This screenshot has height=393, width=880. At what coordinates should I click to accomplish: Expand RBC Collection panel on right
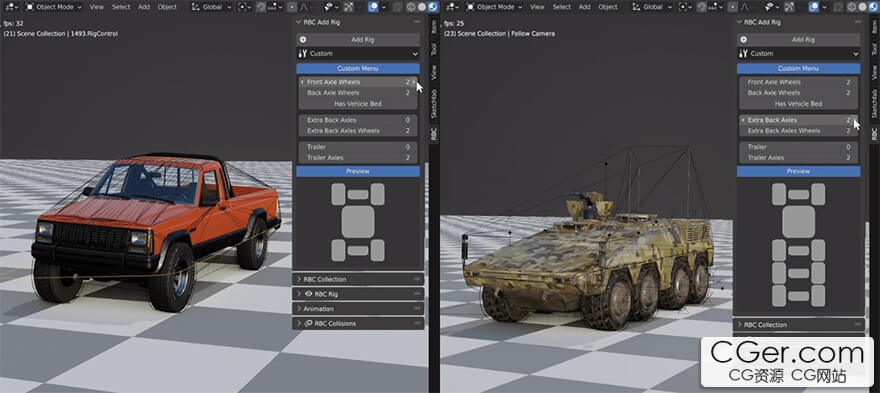[799, 325]
